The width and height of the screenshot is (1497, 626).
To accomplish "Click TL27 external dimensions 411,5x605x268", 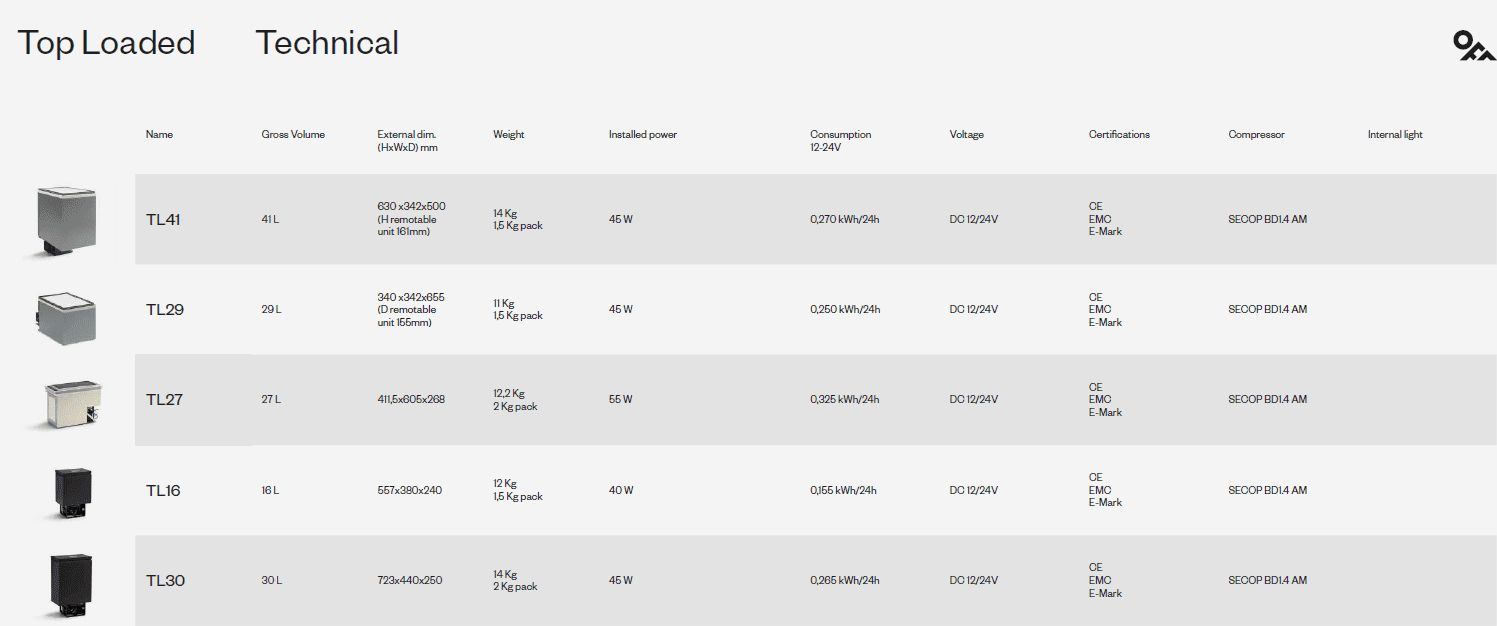I will (x=411, y=399).
